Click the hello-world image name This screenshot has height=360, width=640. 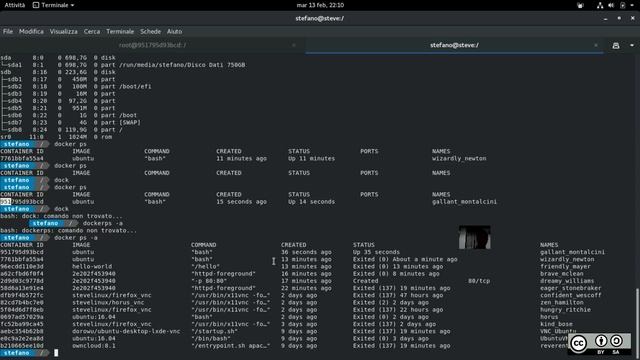(92, 267)
